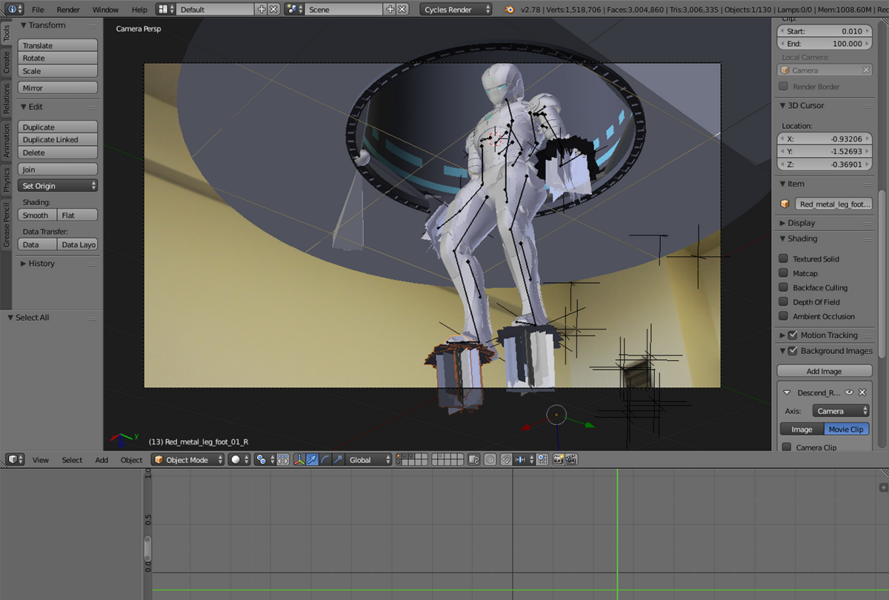
Task: Collapse the Descend background image entry
Action: 787,392
